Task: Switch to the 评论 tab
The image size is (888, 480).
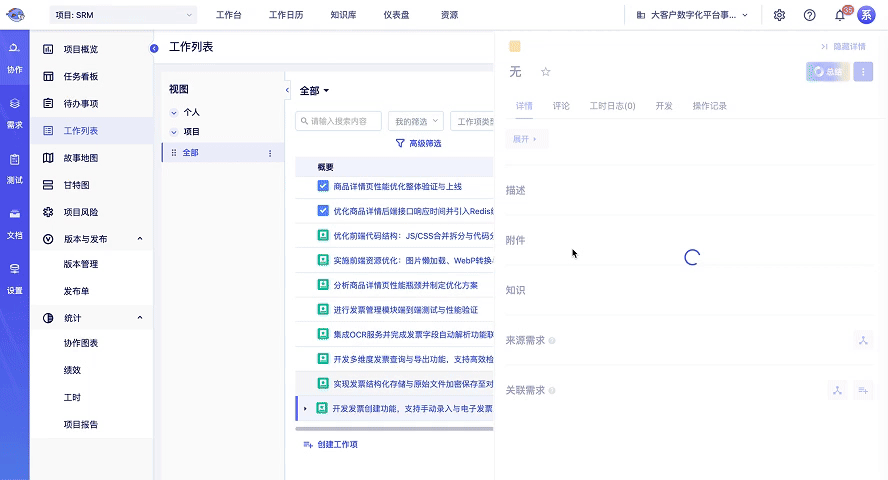Action: point(561,105)
